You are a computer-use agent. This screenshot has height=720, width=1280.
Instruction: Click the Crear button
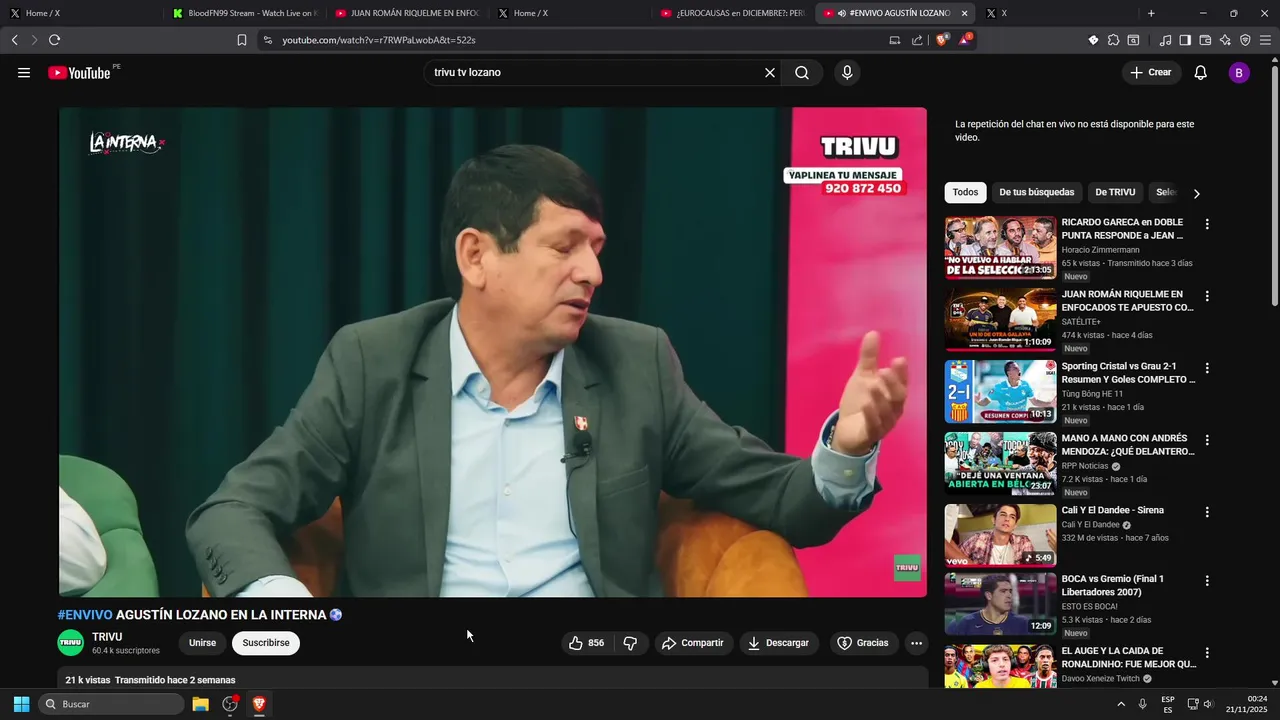tap(1150, 73)
